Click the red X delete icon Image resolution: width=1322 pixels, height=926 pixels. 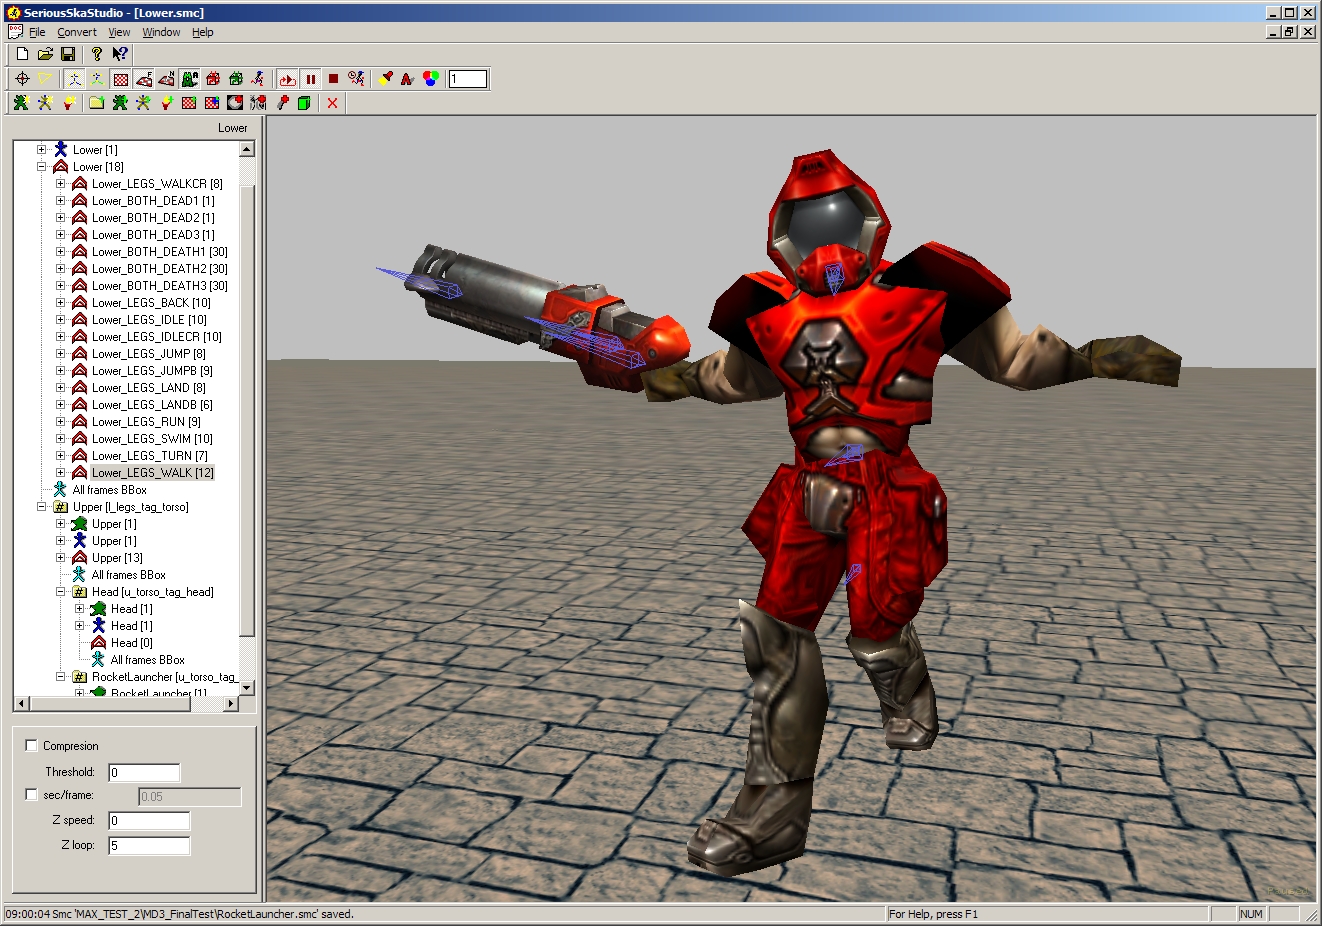[333, 103]
